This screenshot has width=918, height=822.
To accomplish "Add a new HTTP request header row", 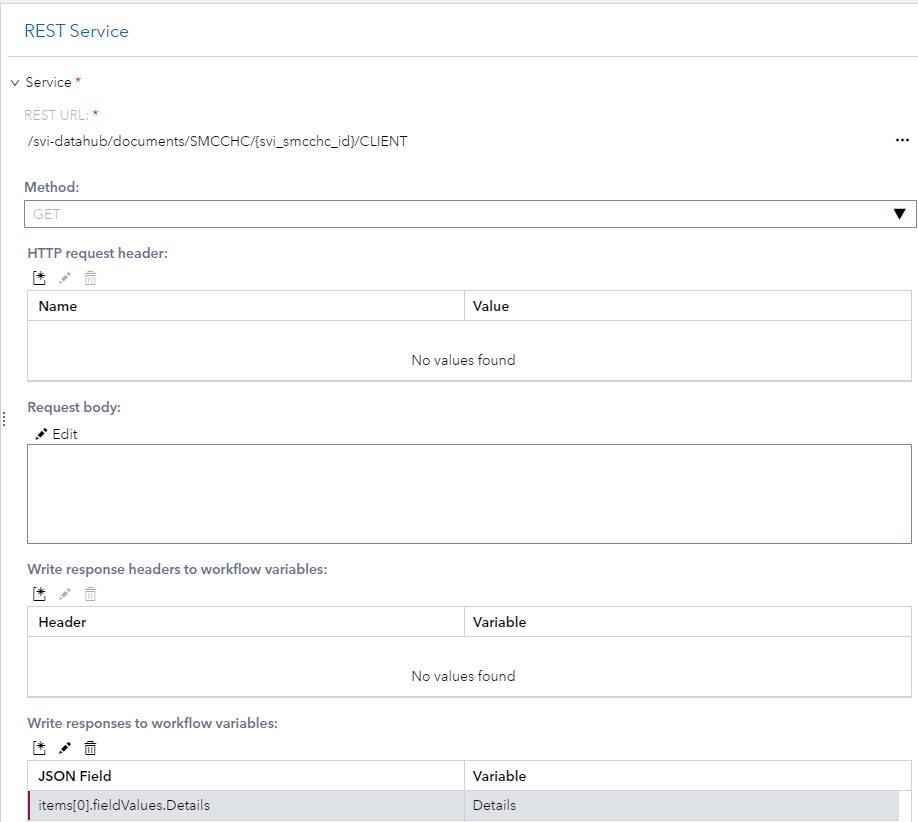I will (x=40, y=278).
